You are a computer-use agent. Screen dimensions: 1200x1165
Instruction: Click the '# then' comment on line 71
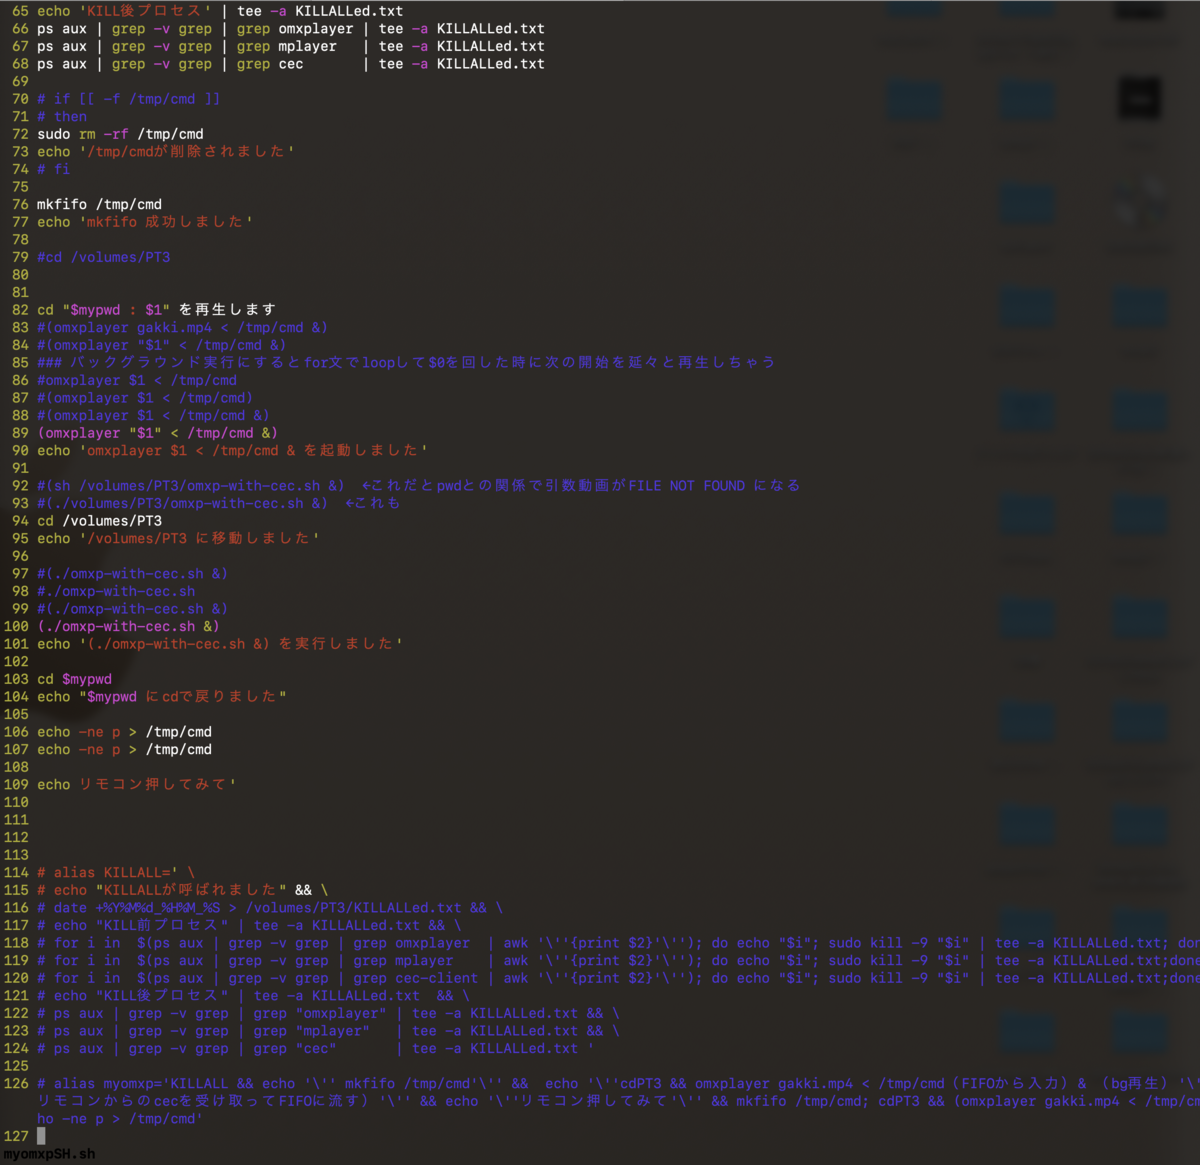[62, 117]
